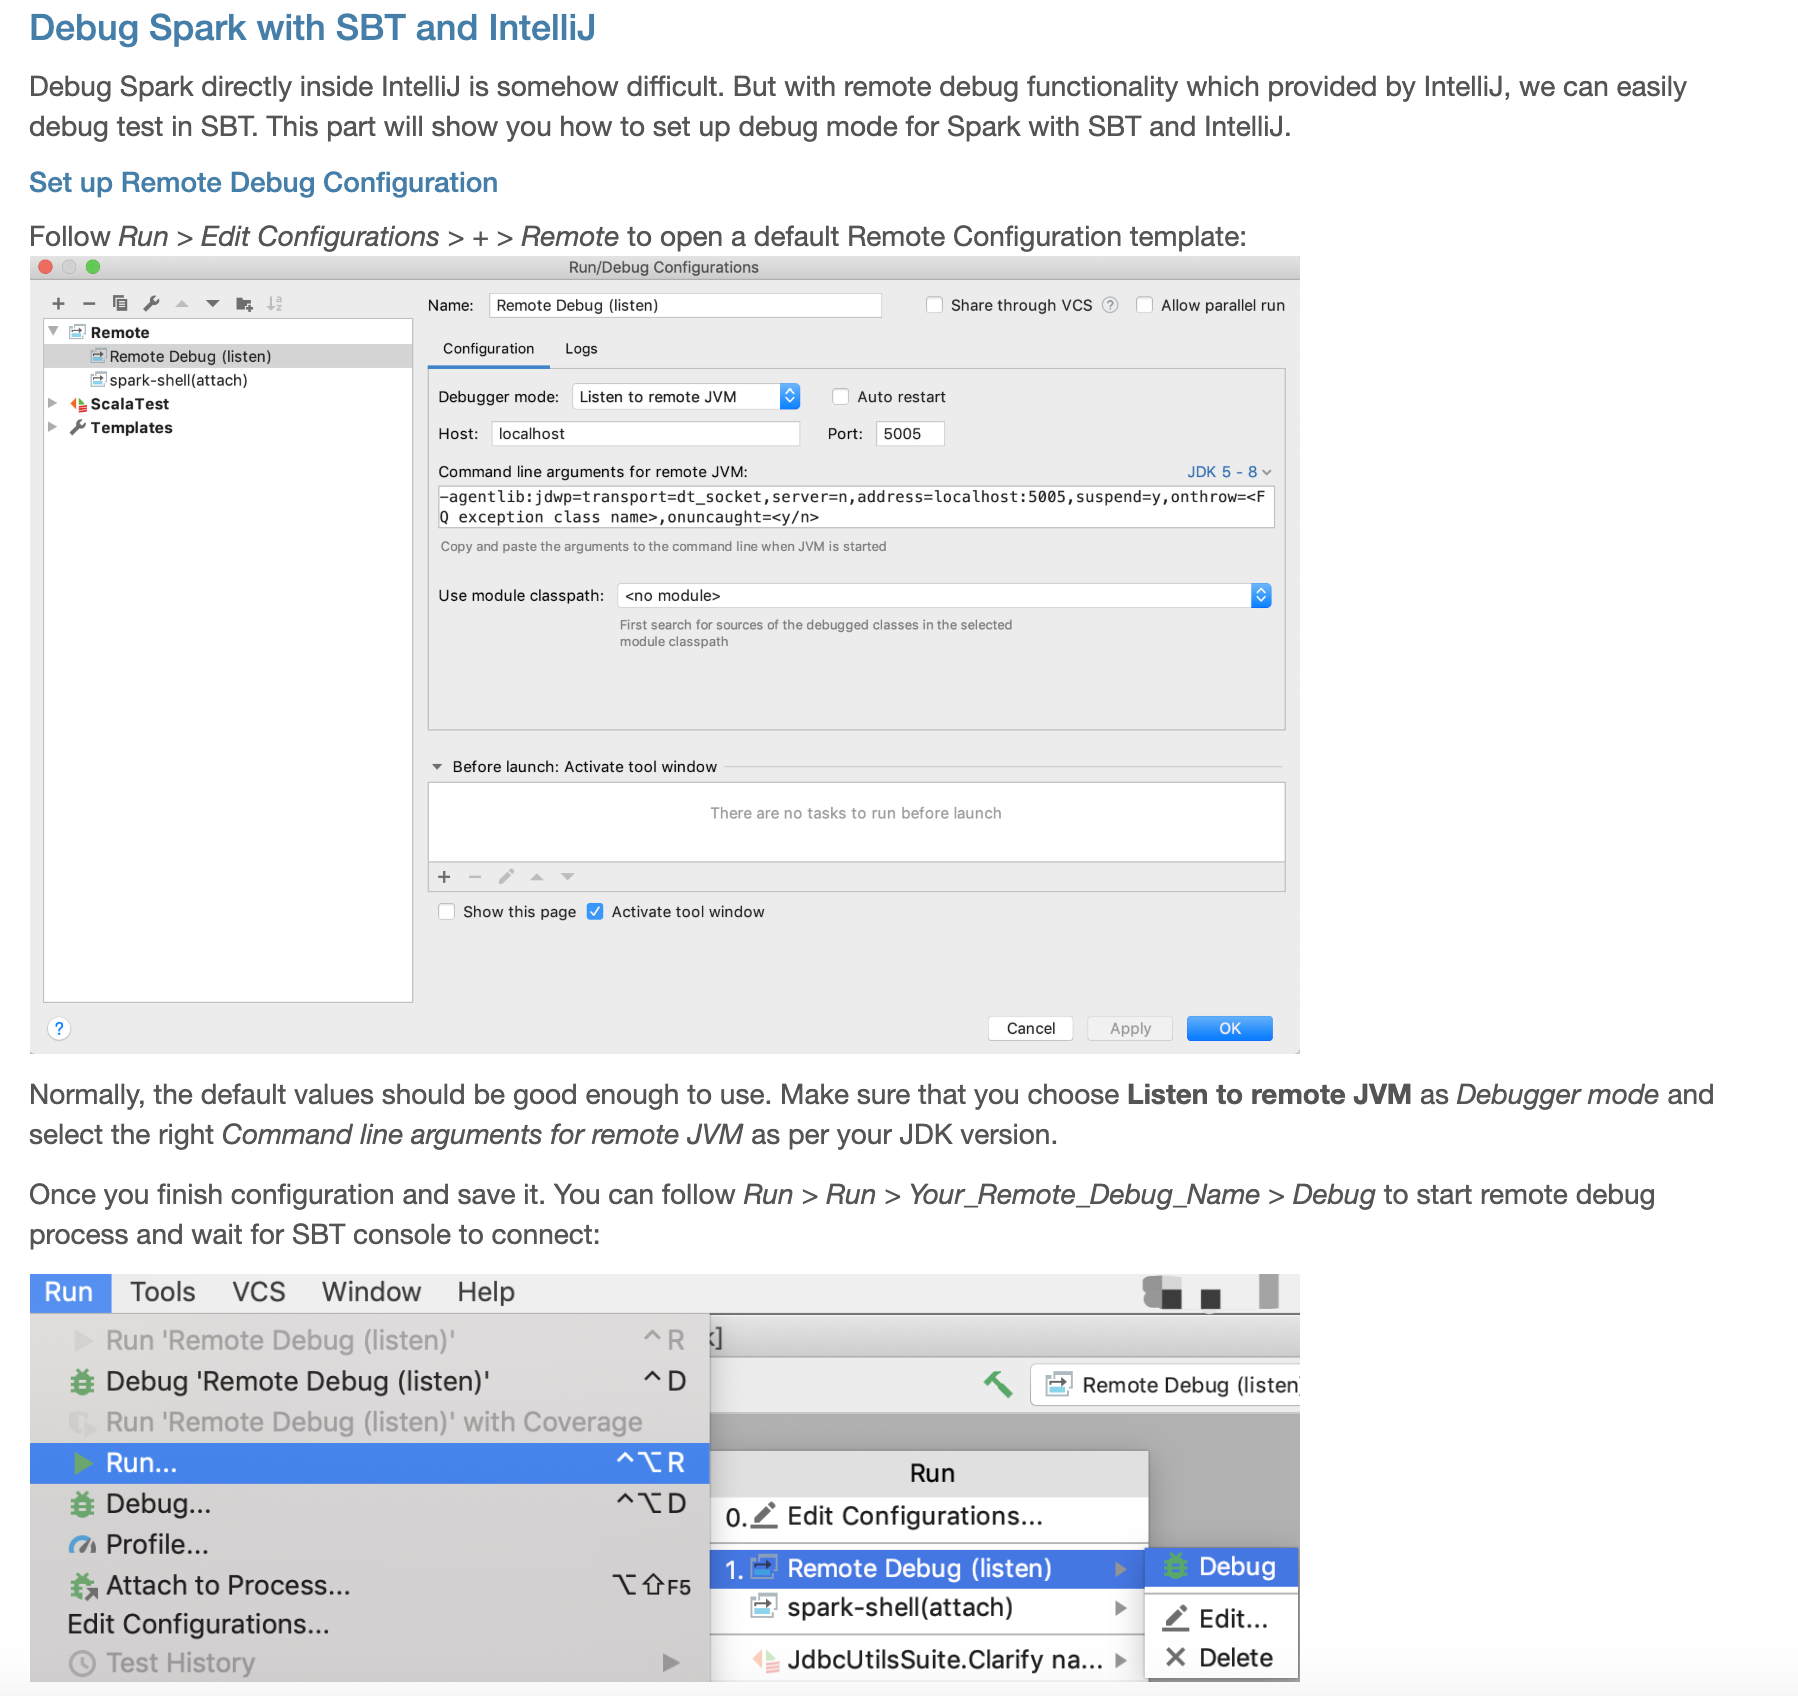Select the Configuration tab

pyautogui.click(x=489, y=349)
